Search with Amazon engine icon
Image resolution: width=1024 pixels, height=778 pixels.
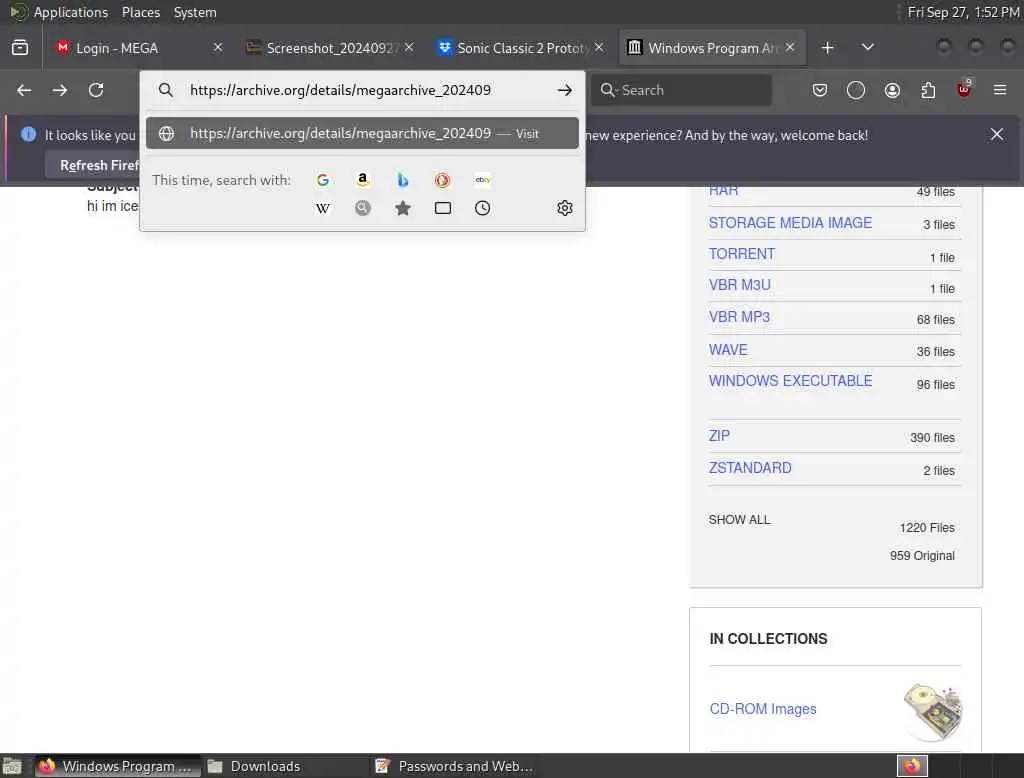(362, 180)
